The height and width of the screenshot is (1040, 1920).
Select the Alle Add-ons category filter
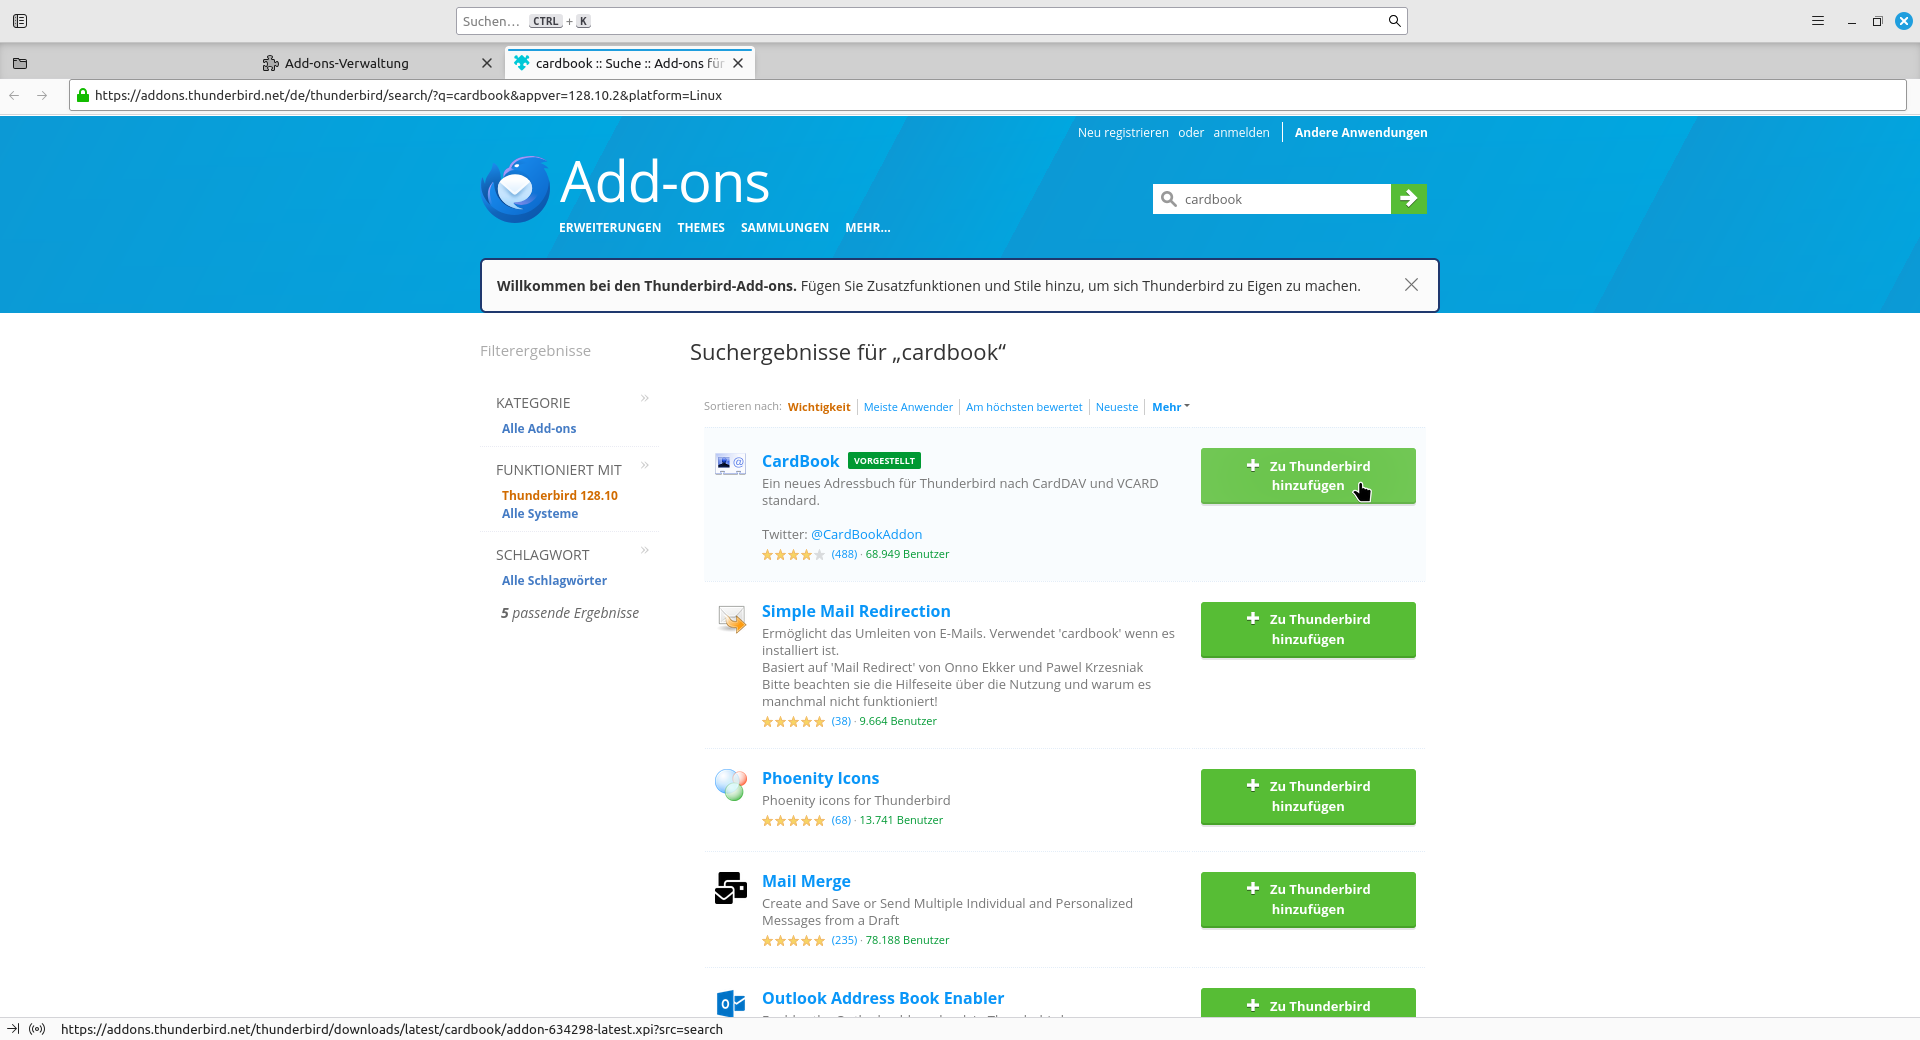coord(539,428)
